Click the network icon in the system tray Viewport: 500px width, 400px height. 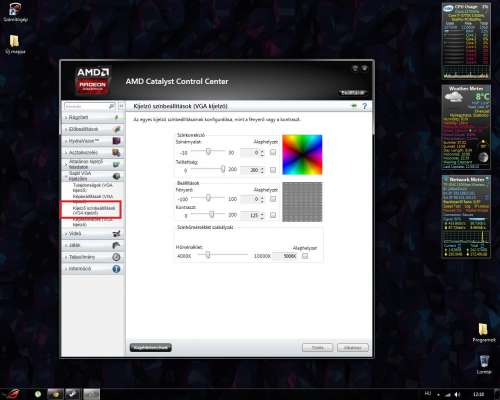point(448,394)
